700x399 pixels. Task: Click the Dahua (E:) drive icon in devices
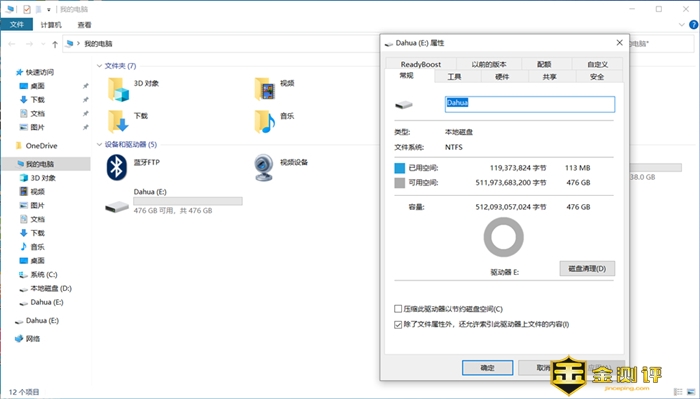[117, 207]
